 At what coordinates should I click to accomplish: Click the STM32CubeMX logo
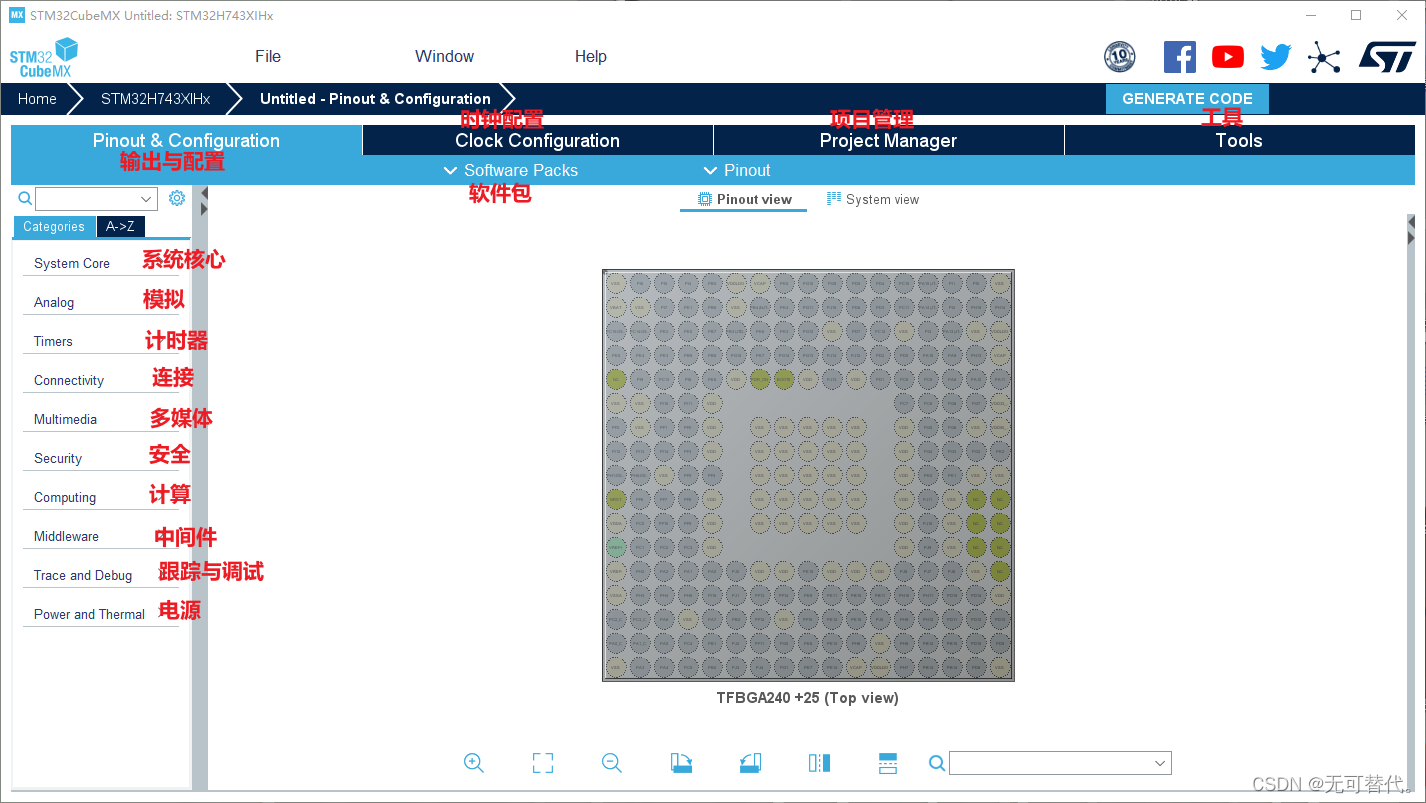coord(44,56)
